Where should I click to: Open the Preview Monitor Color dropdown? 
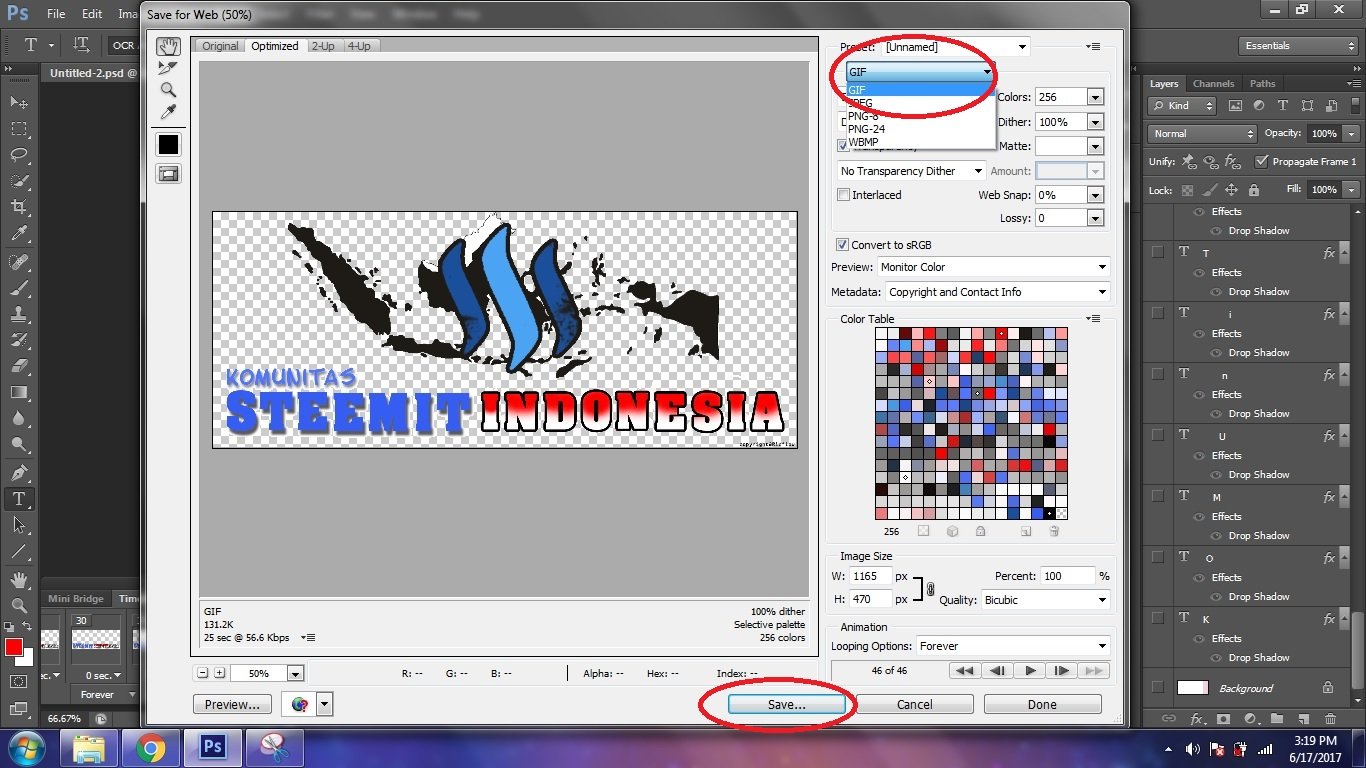(994, 267)
